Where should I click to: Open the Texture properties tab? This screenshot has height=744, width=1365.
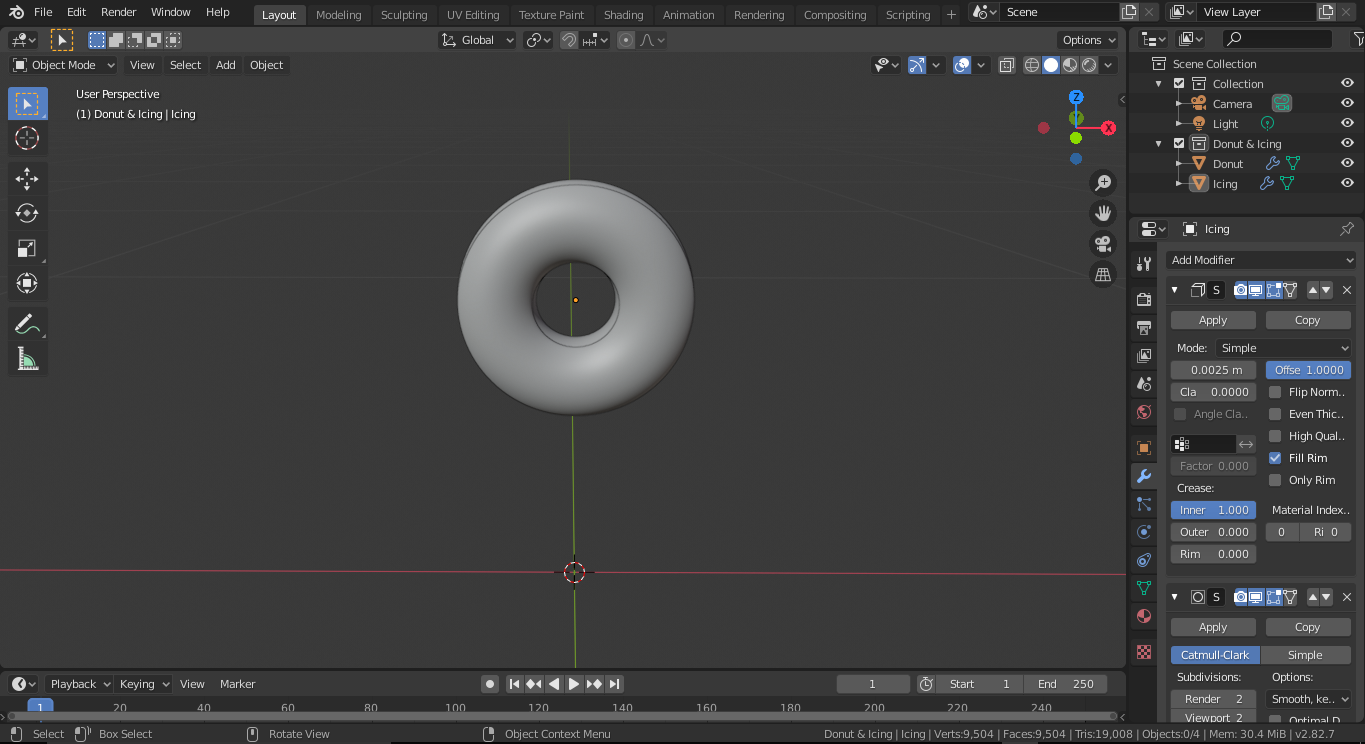1145,652
